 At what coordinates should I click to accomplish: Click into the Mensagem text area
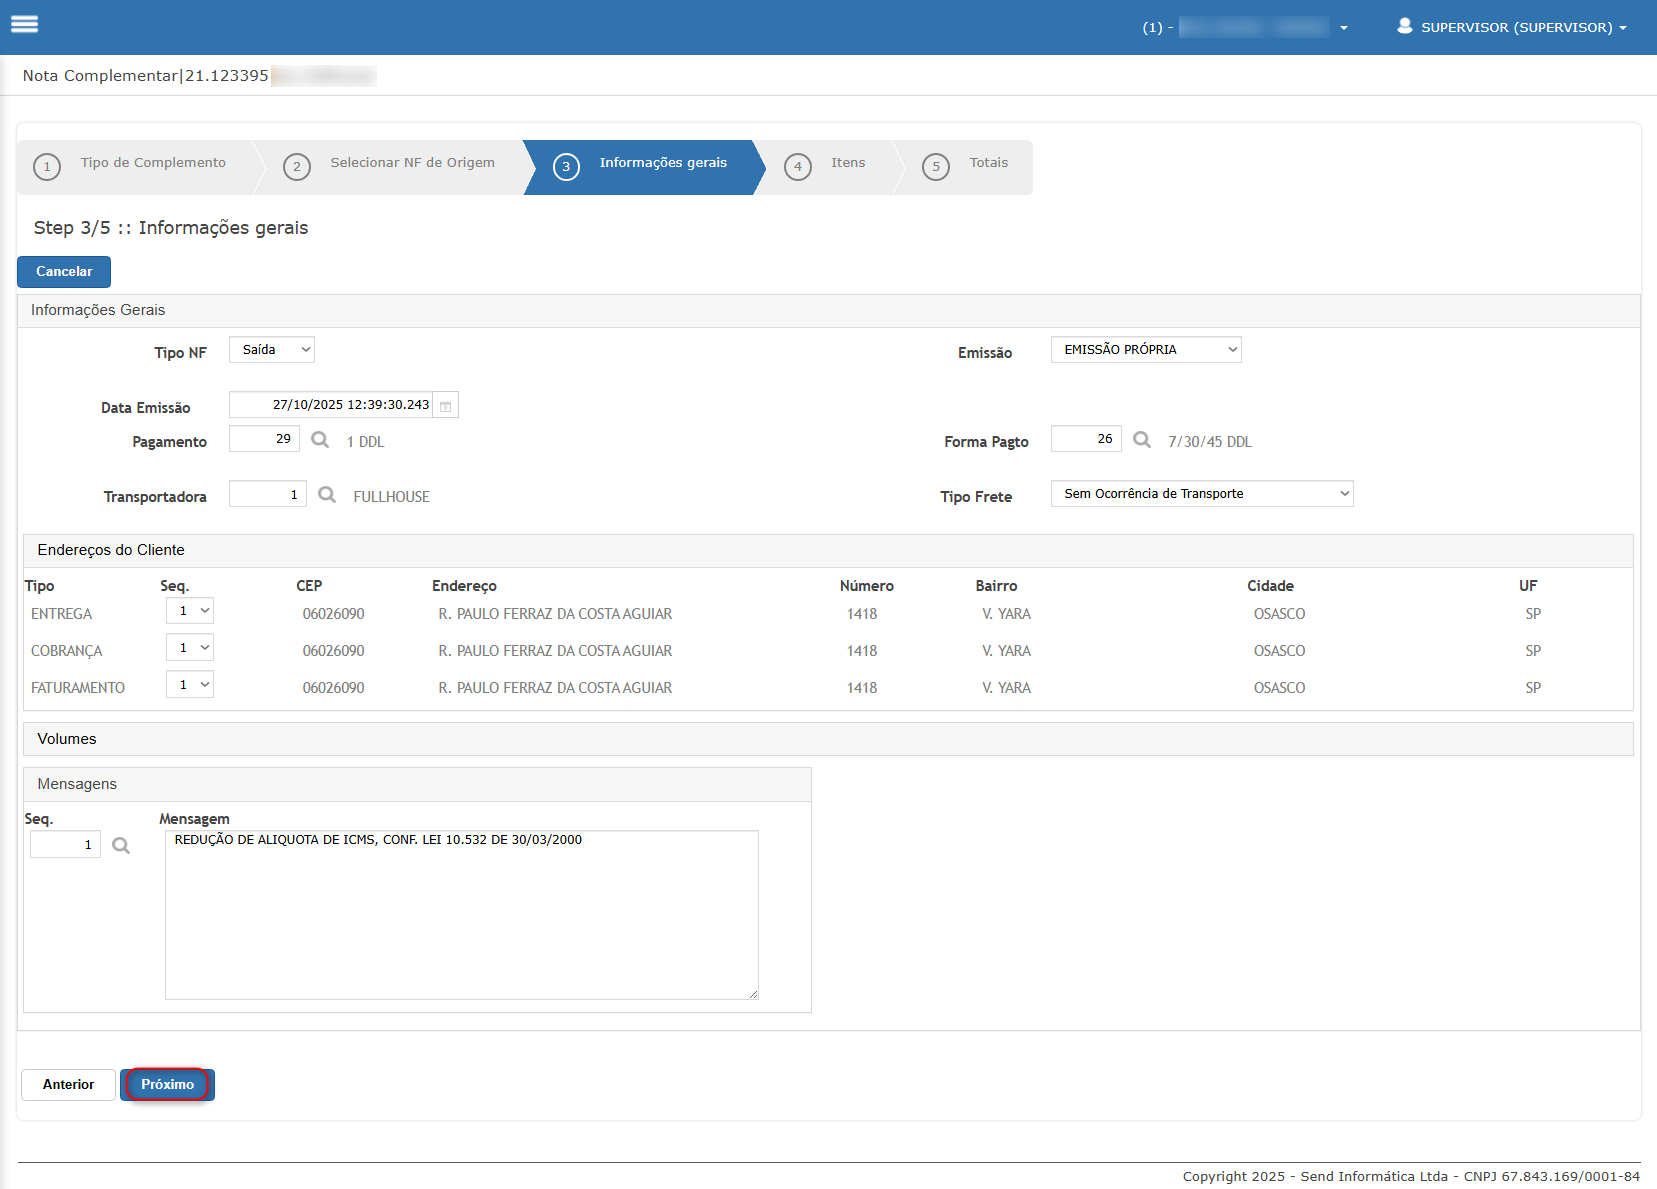[461, 915]
